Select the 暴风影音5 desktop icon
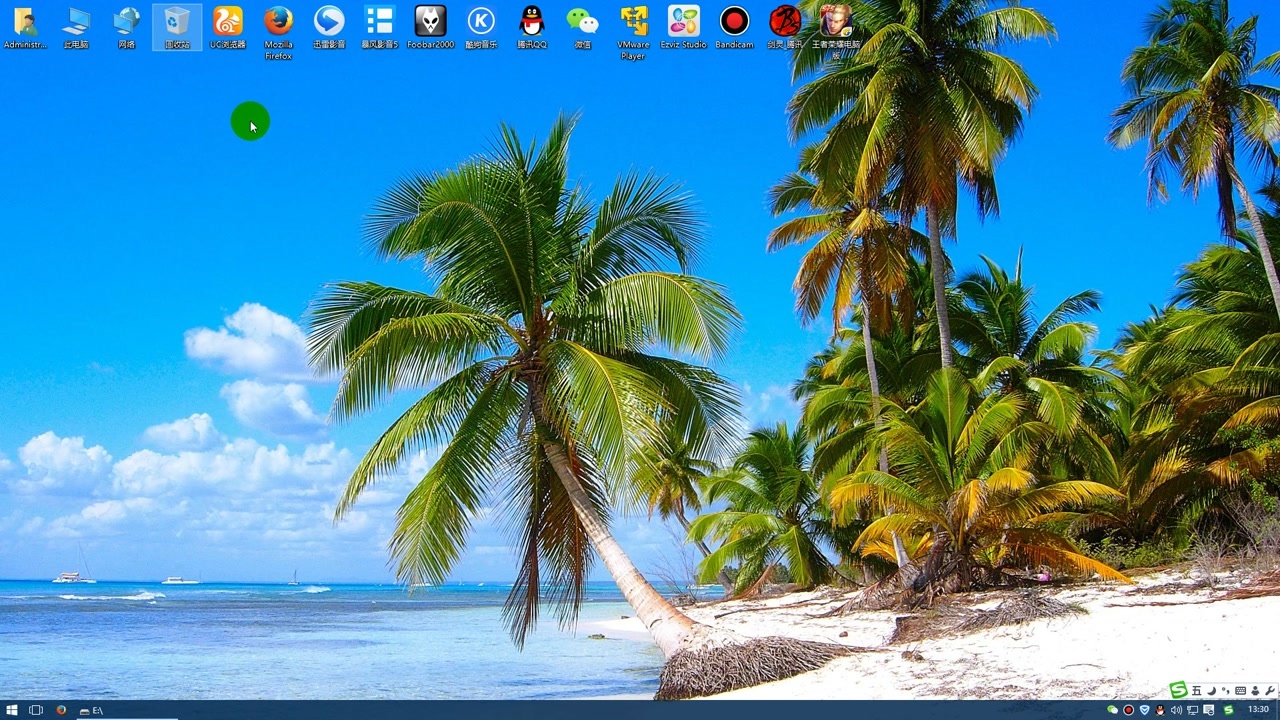Viewport: 1280px width, 720px height. 379,27
